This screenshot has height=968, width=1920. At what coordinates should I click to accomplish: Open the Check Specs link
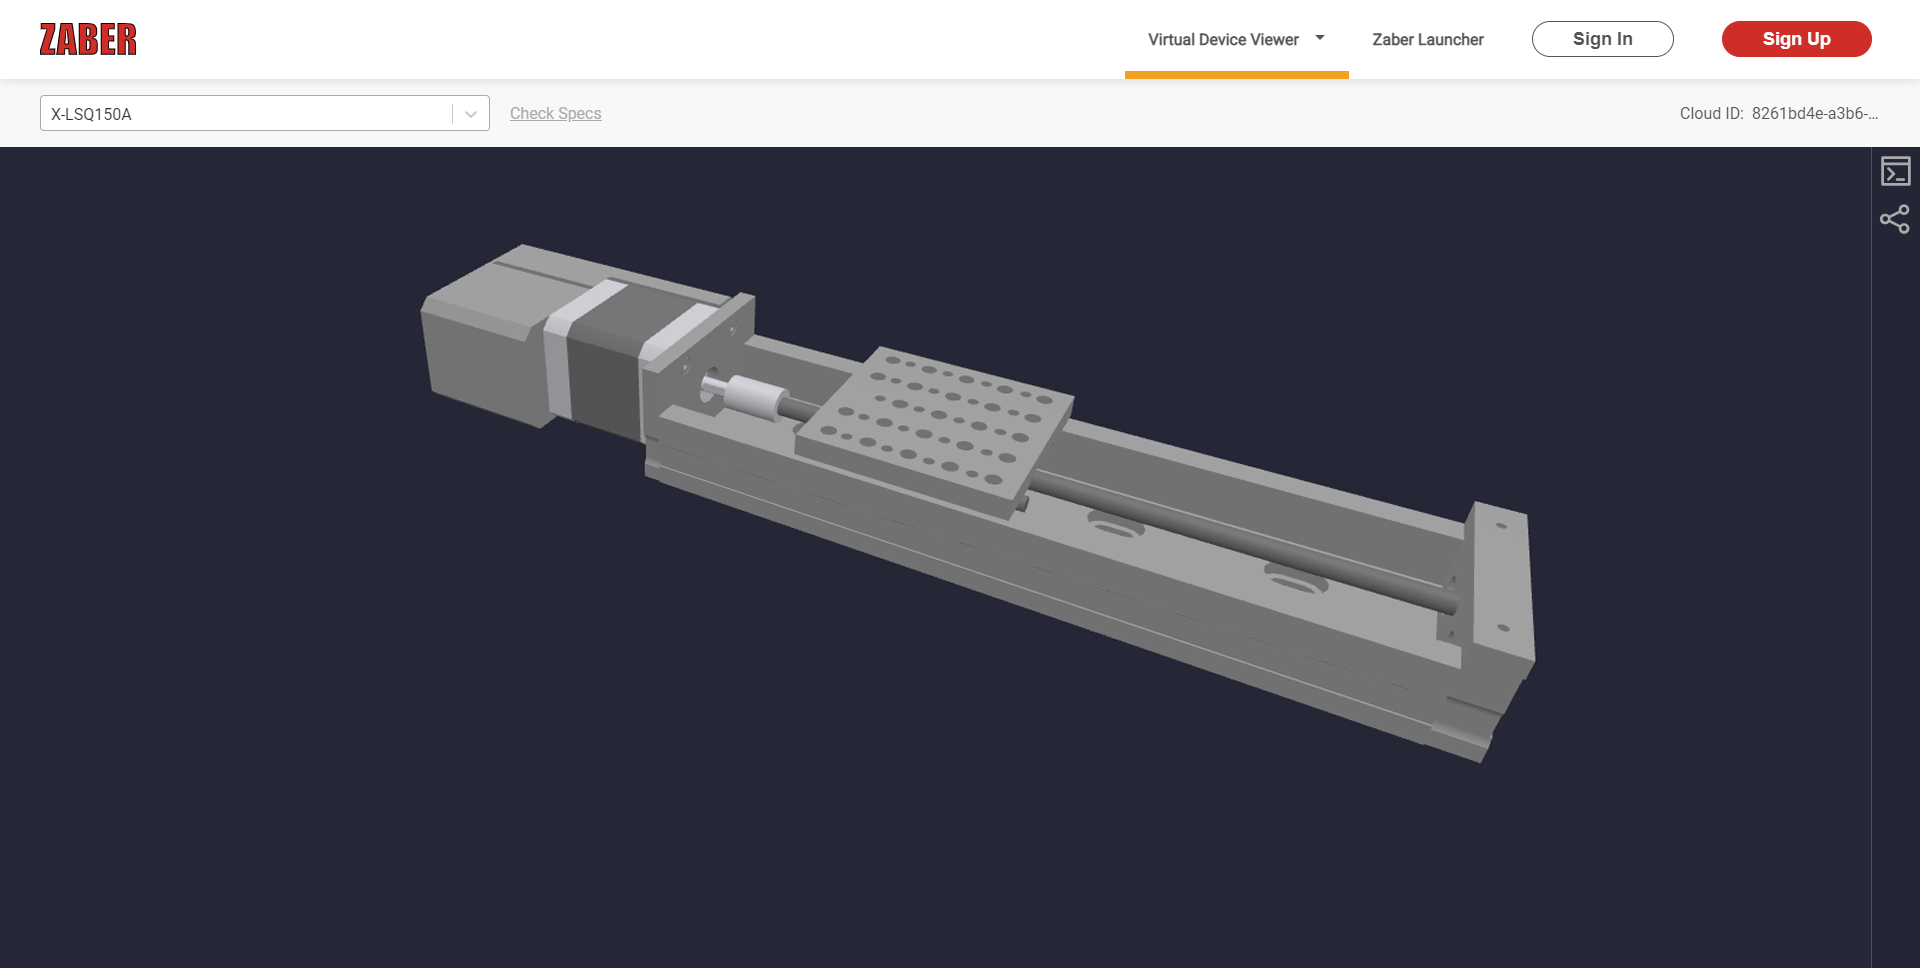coord(555,113)
